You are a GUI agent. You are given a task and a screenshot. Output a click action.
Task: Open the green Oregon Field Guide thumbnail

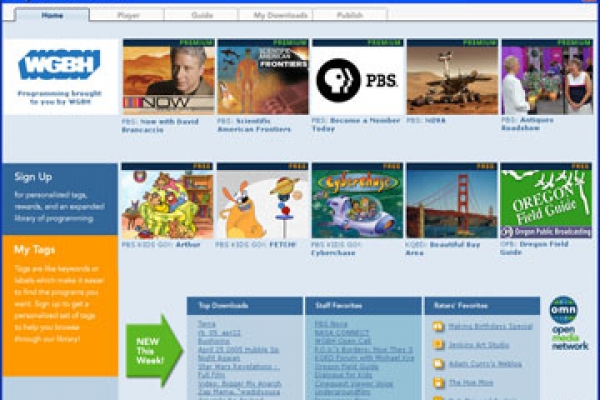tap(546, 200)
